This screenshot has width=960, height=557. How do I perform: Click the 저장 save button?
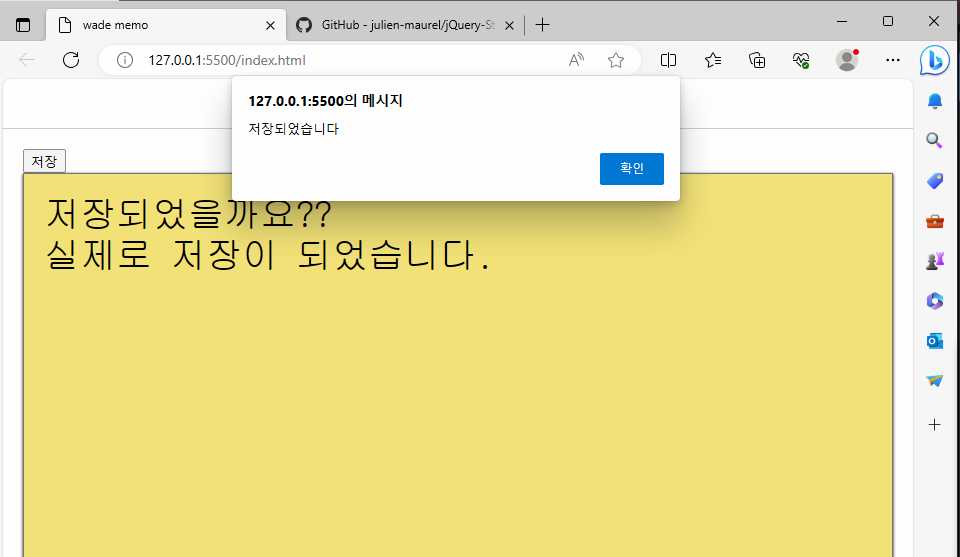click(44, 161)
